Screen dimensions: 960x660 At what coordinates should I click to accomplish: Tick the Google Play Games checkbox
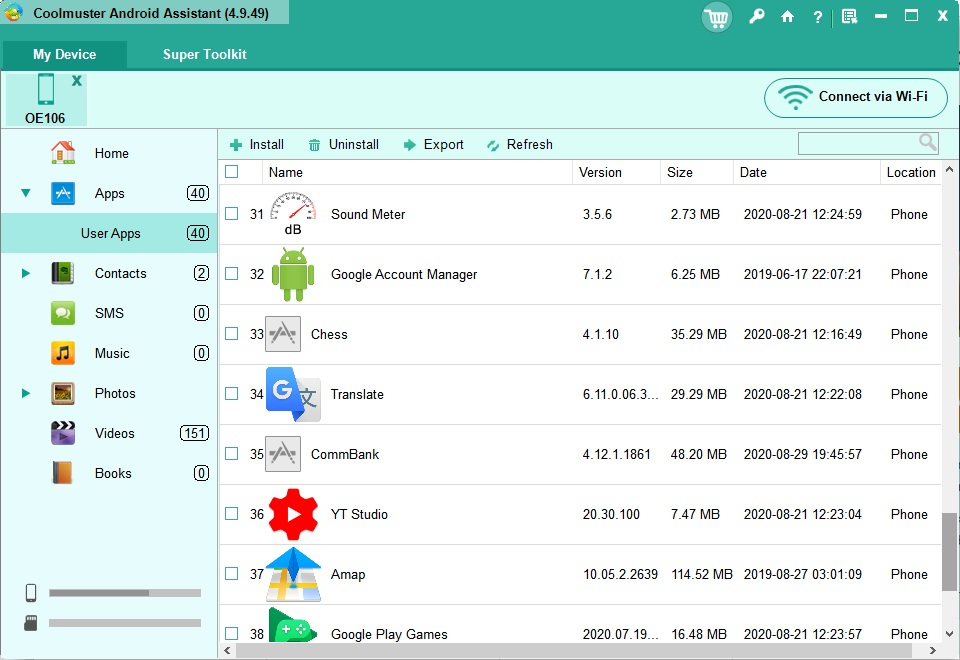(x=231, y=634)
